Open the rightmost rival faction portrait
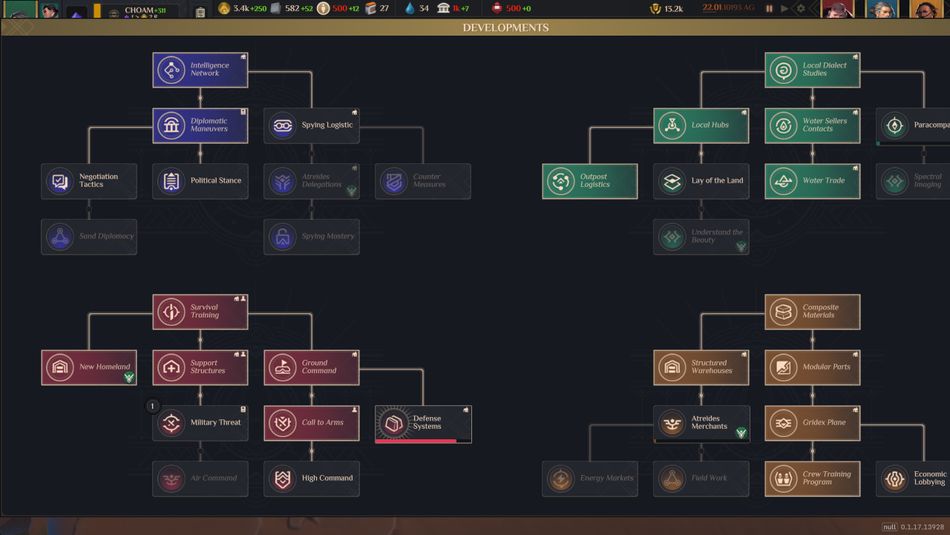Image resolution: width=950 pixels, height=535 pixels. (x=927, y=9)
